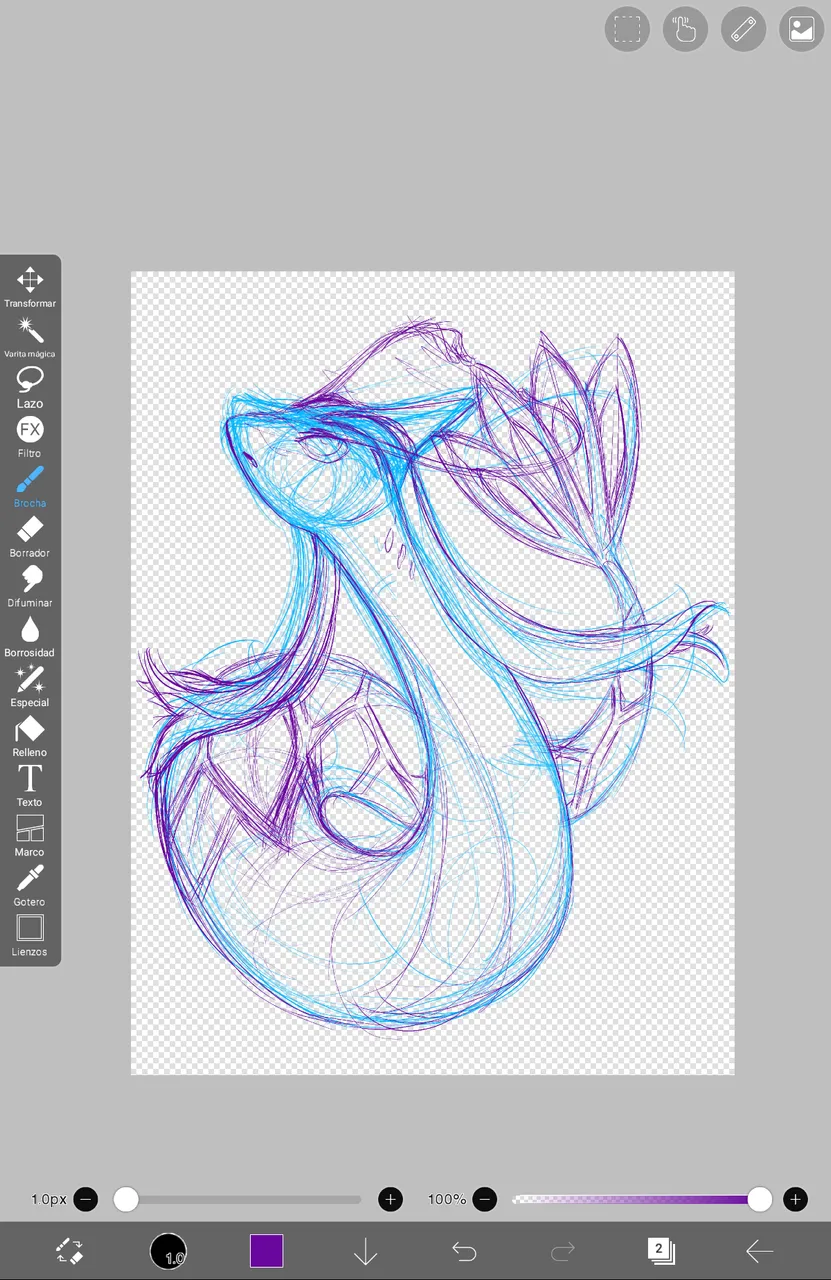Screen dimensions: 831x1280
Task: Open the selection area icon at top
Action: point(627,29)
